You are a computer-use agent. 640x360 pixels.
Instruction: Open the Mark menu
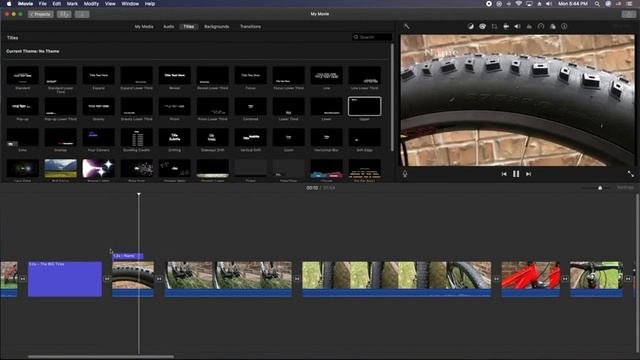pyautogui.click(x=72, y=4)
